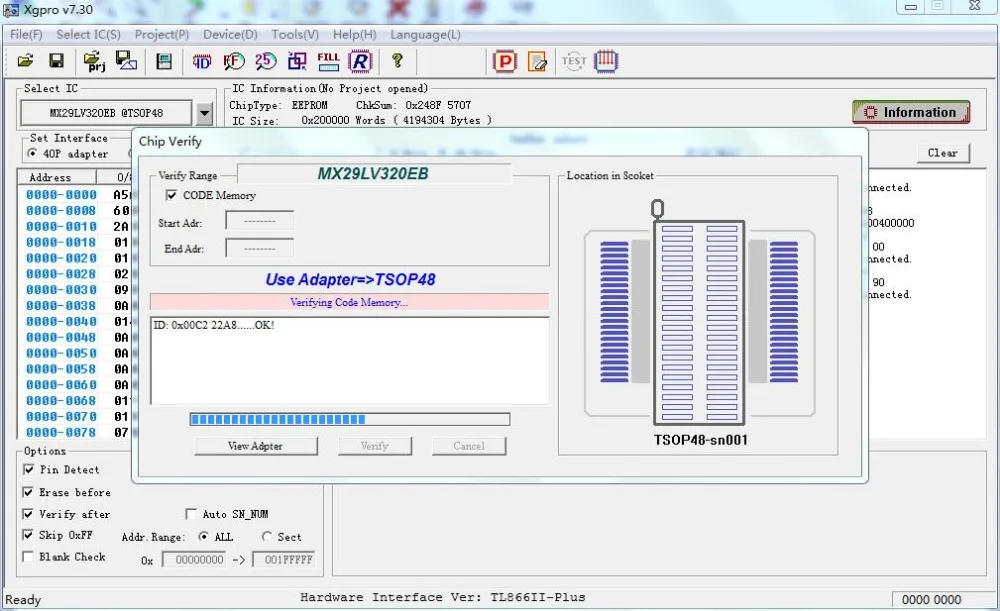Toggle Erase before option
1000x611 pixels.
point(28,492)
